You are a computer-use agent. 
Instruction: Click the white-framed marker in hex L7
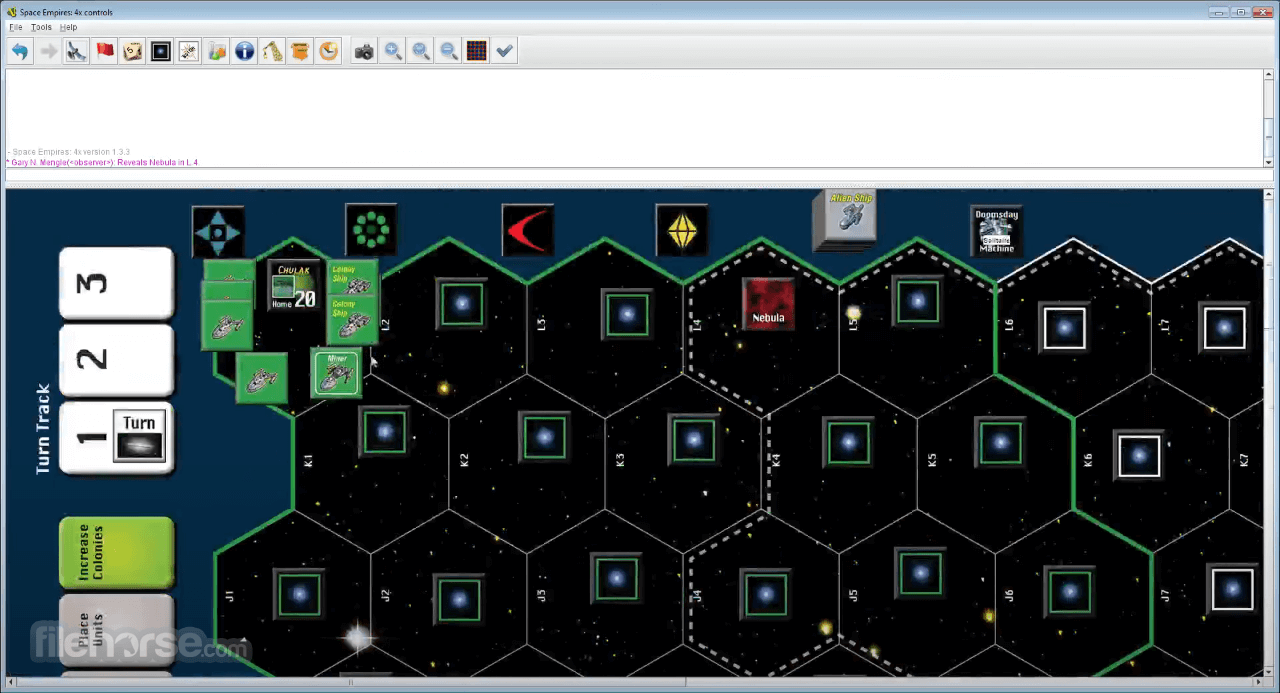coord(1224,328)
